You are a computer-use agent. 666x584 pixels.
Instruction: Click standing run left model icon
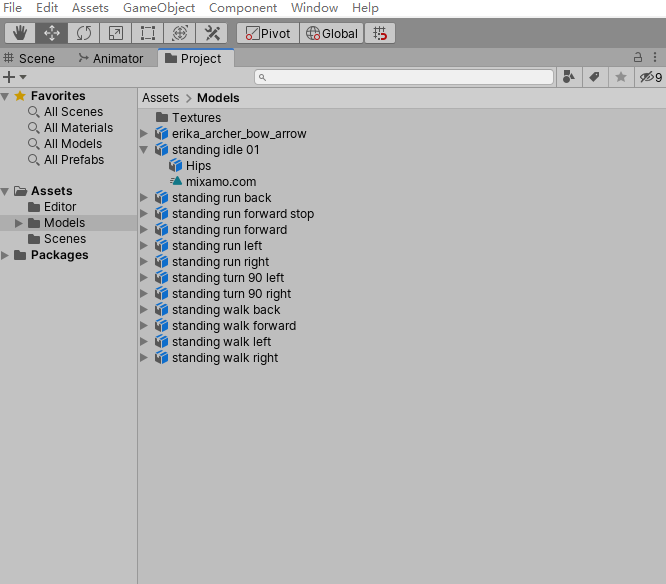(161, 245)
